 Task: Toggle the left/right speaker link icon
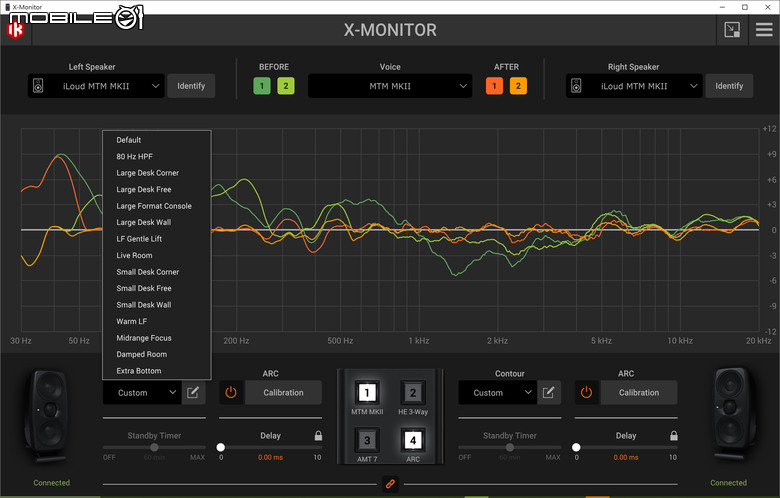390,484
